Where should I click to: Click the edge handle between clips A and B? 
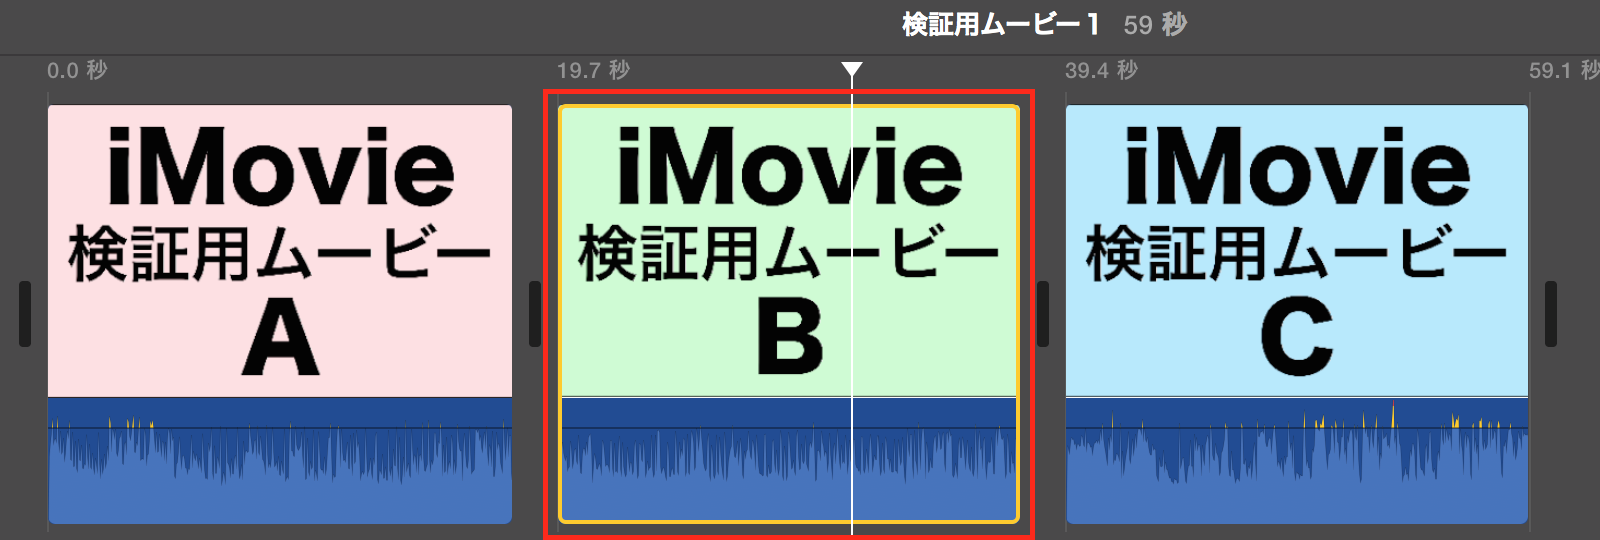pos(535,314)
